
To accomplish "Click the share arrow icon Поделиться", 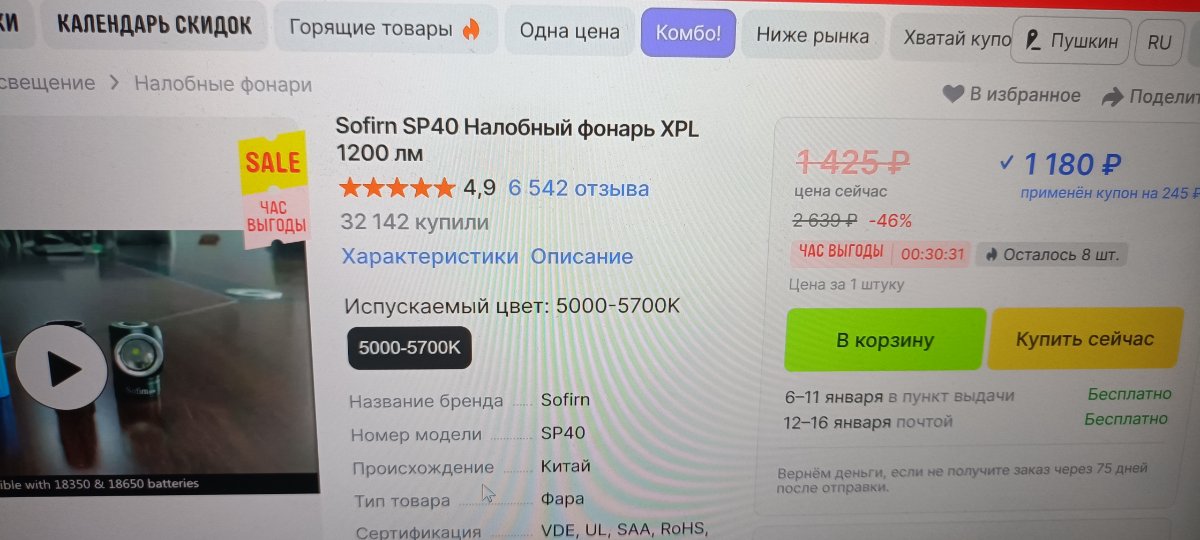I will pos(1112,97).
